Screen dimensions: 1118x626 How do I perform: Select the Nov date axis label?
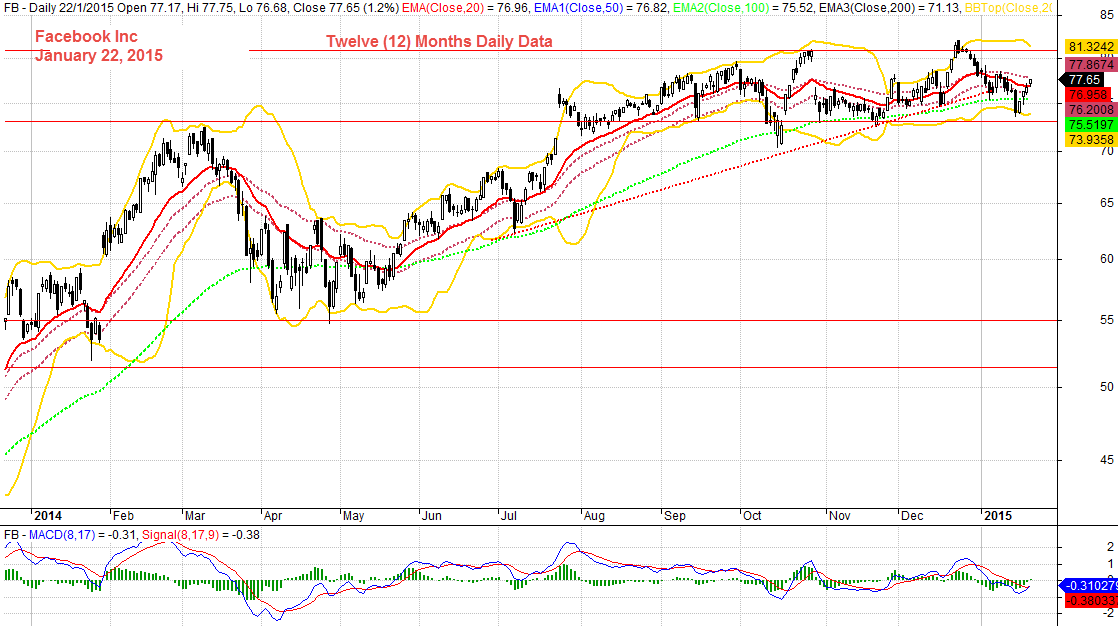tap(841, 515)
